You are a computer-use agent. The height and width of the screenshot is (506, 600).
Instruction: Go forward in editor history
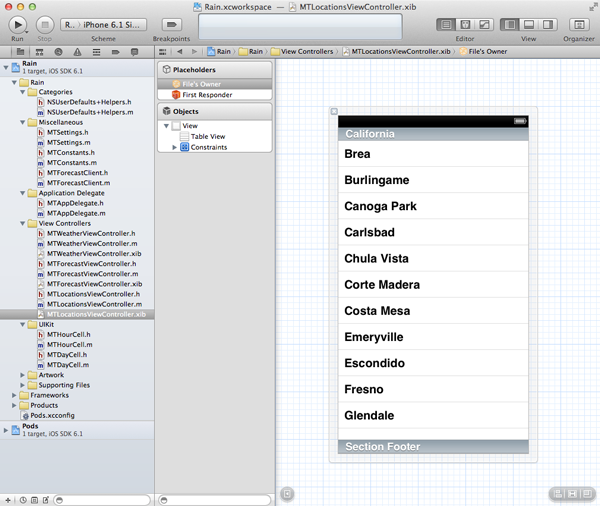194,52
